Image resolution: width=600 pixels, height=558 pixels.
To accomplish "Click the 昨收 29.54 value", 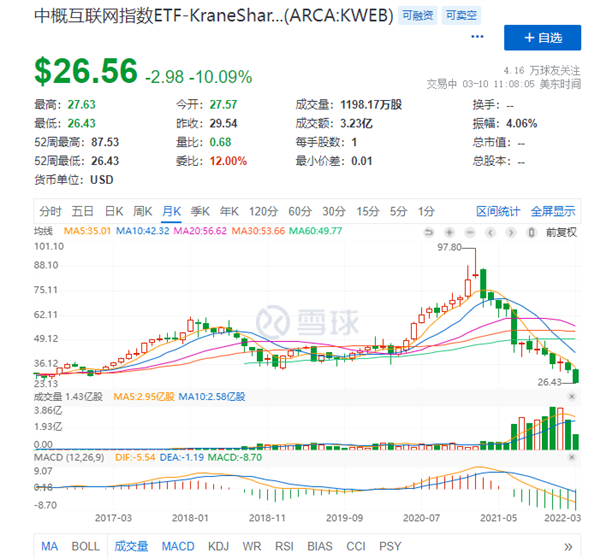I will tap(223, 124).
